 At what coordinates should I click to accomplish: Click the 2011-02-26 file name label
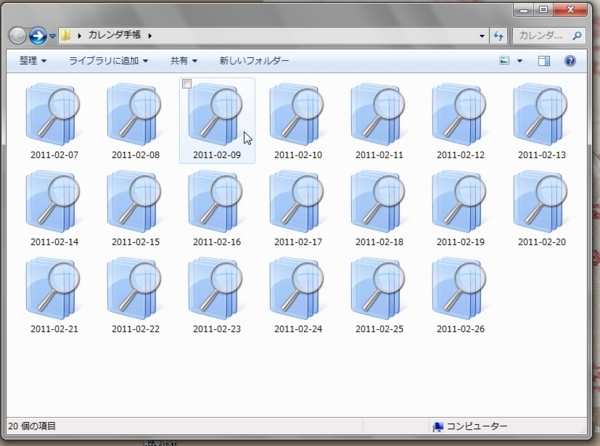coord(460,329)
